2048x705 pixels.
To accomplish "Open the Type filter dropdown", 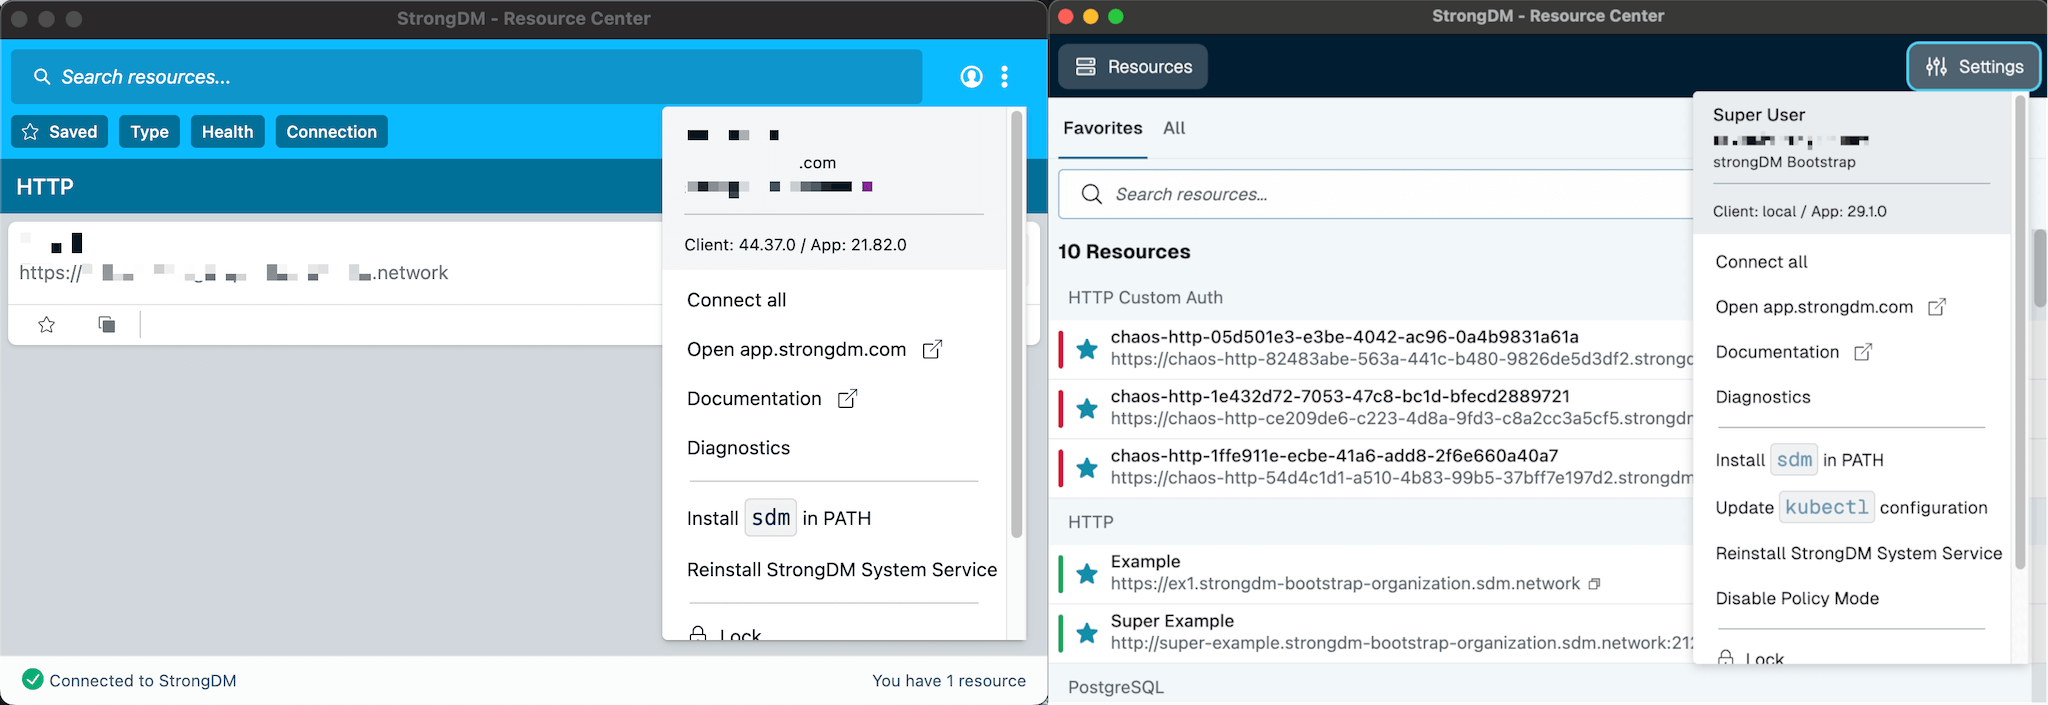I will click(x=149, y=132).
